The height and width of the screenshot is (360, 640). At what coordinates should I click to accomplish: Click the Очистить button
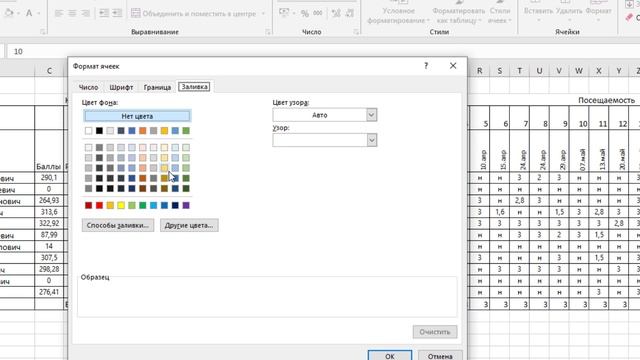pyautogui.click(x=435, y=332)
